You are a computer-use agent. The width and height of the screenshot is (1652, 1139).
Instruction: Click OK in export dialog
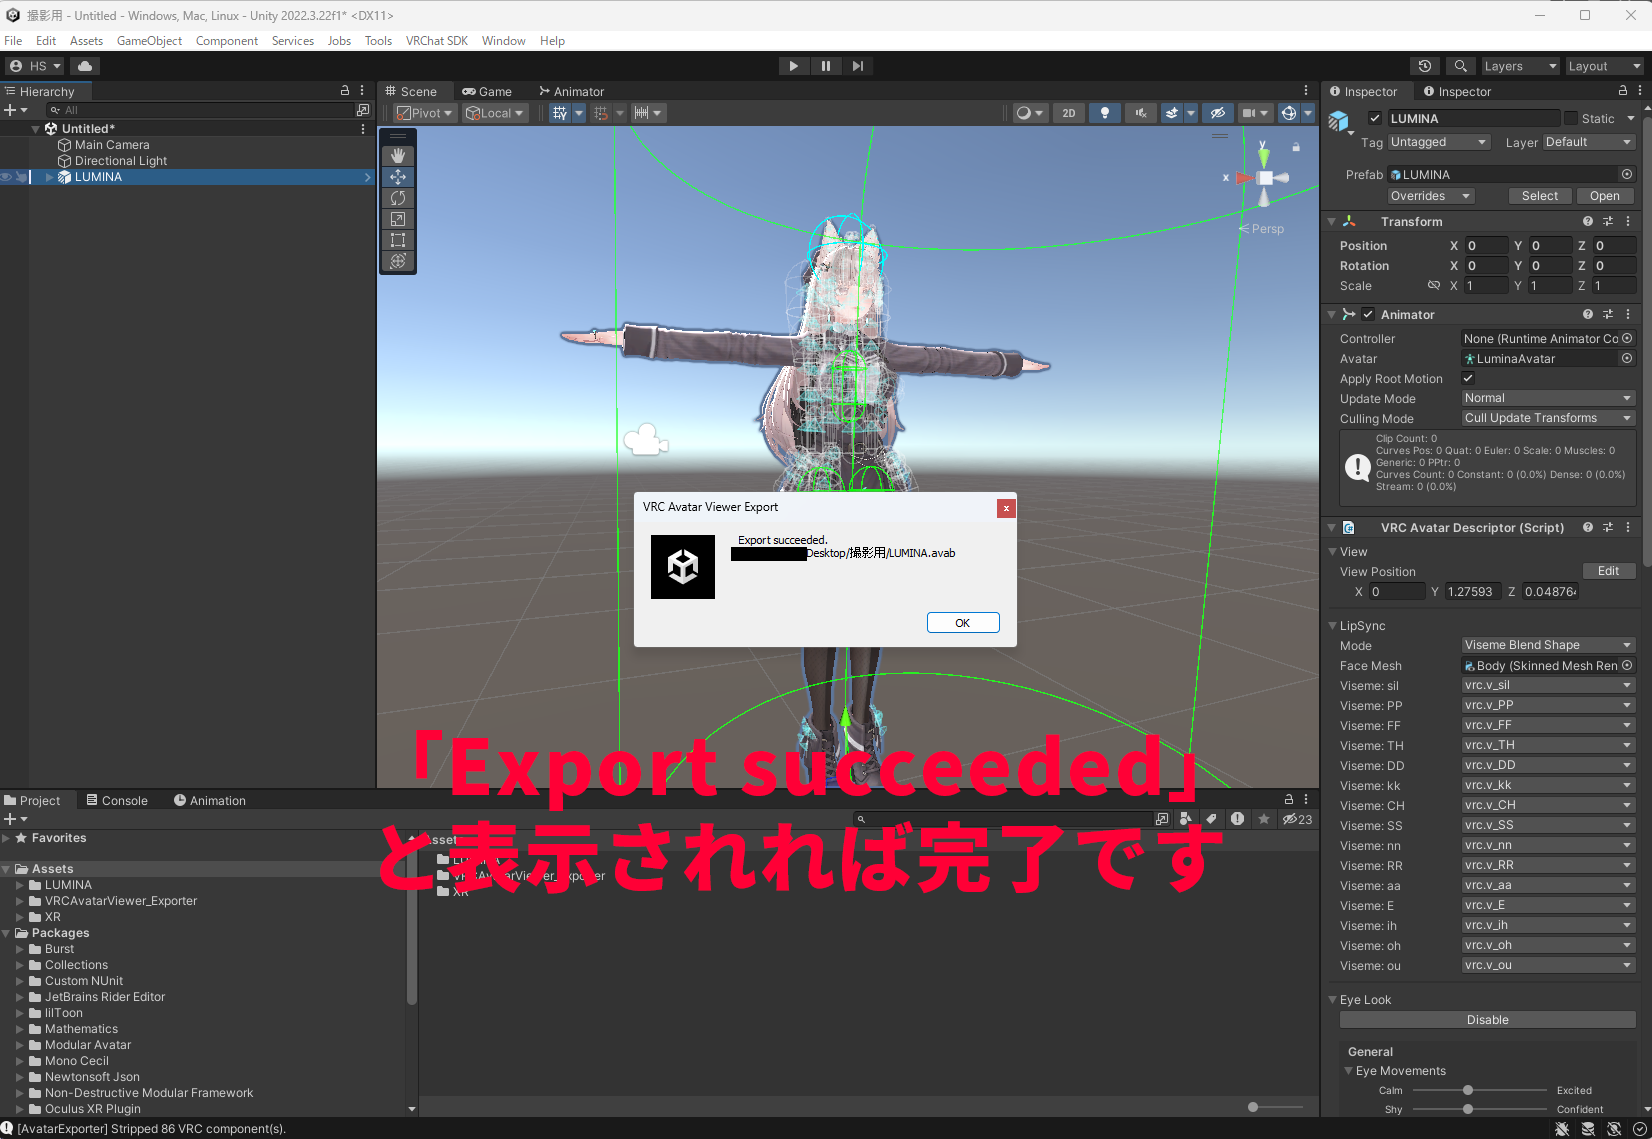point(962,623)
